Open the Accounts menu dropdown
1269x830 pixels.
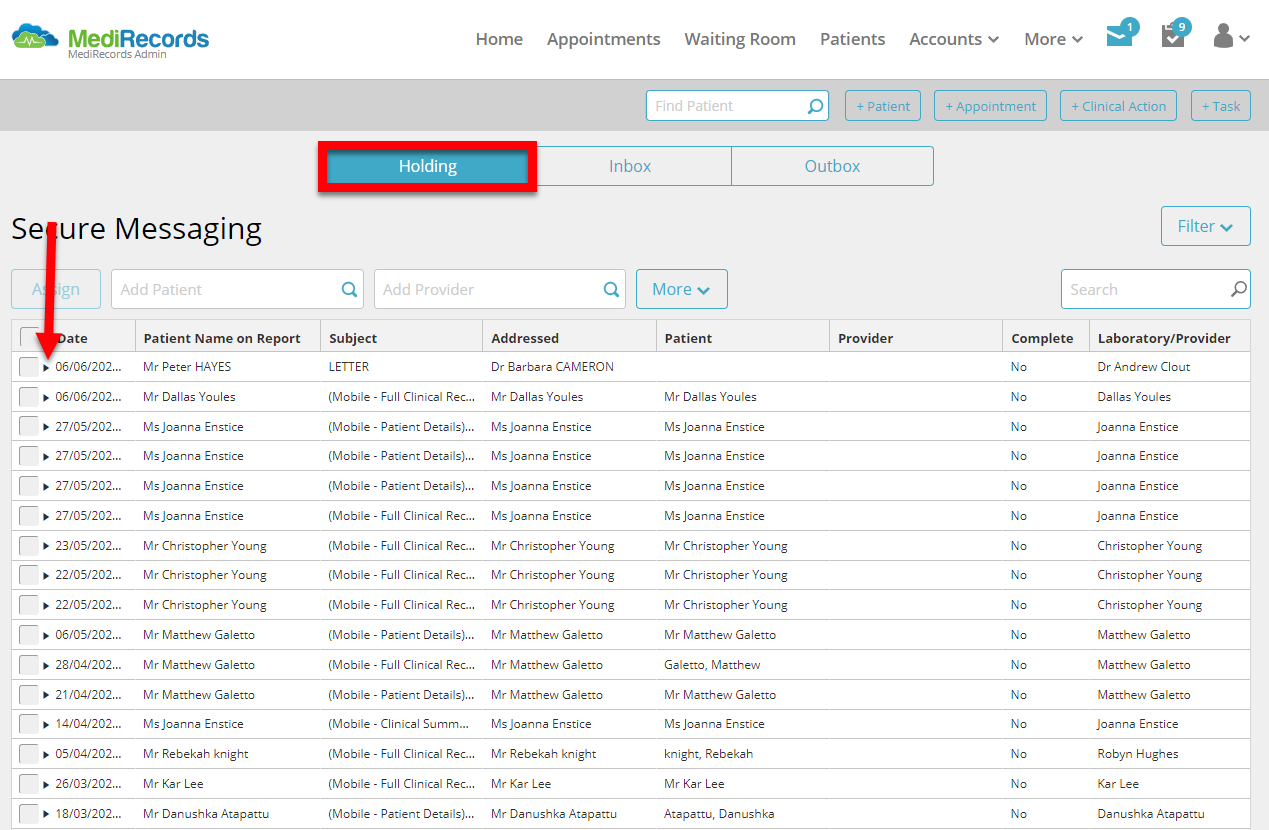(x=953, y=39)
